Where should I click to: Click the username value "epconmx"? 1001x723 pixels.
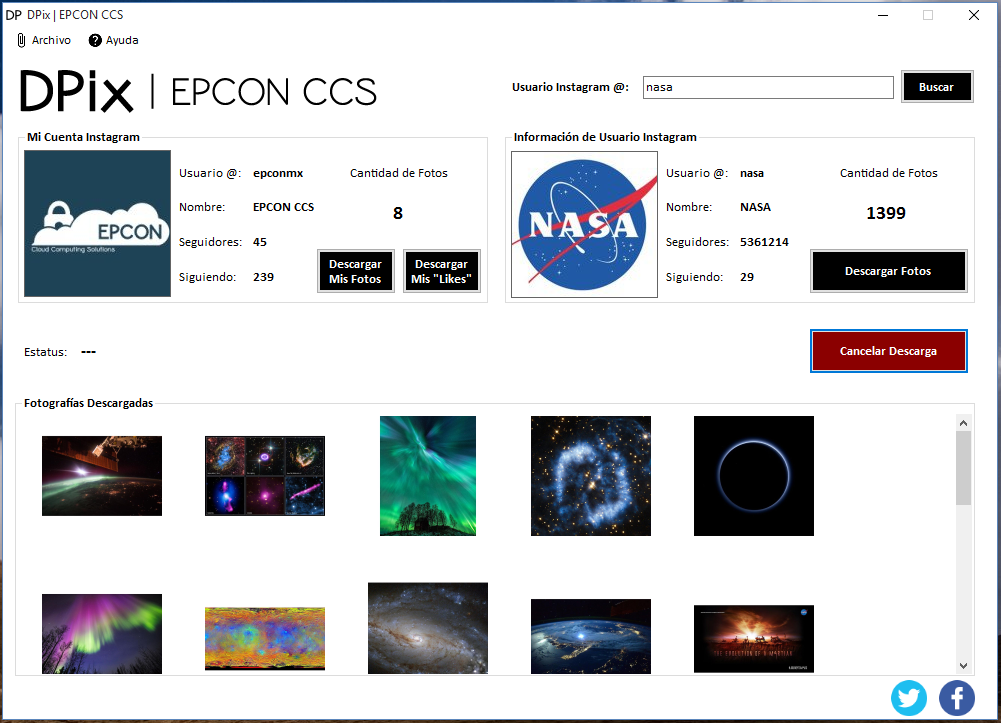click(278, 173)
